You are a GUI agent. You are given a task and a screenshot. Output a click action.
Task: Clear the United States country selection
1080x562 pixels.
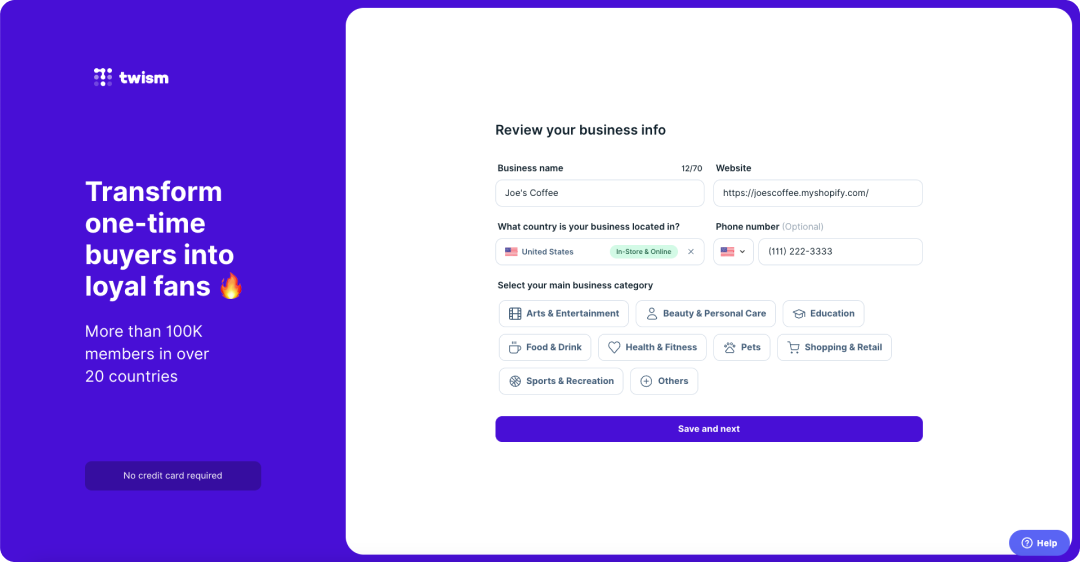pos(691,251)
